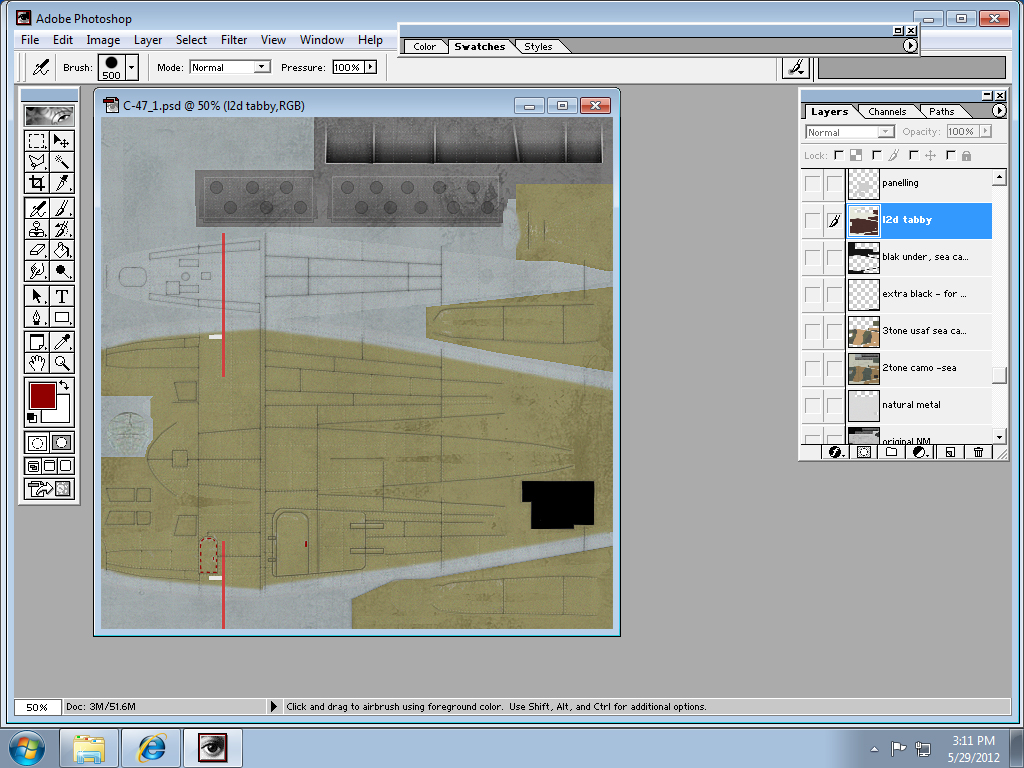This screenshot has height=768, width=1024.
Task: Enable lock position checkbox
Action: tap(914, 155)
